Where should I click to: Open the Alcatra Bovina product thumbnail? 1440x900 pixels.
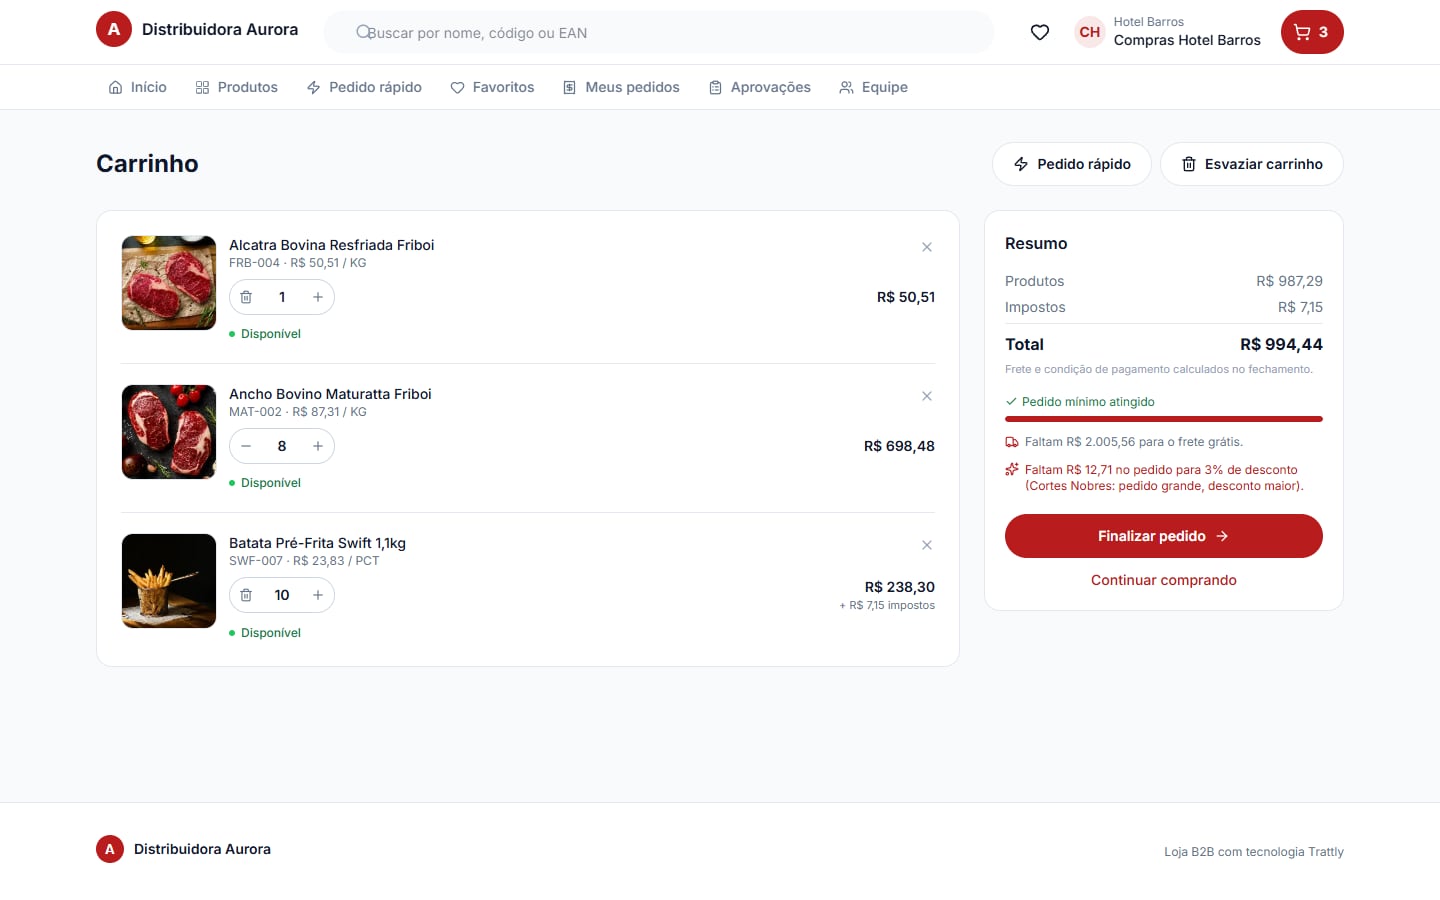point(169,283)
